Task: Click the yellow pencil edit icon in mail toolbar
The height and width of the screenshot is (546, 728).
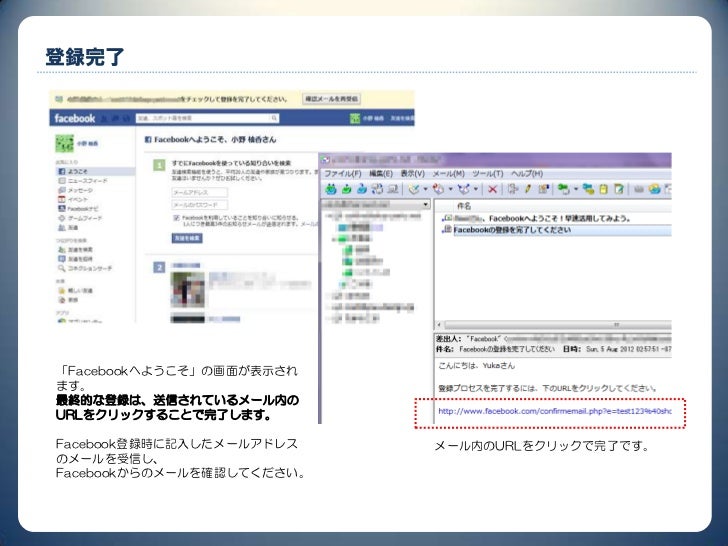Action: tap(528, 189)
